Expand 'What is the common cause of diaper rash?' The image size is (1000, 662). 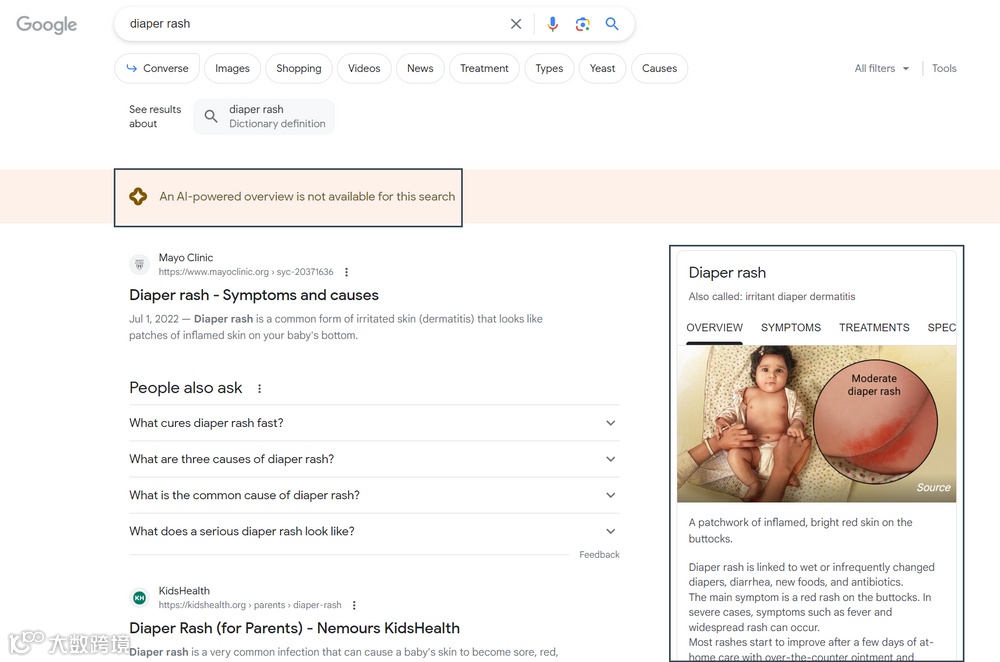374,496
